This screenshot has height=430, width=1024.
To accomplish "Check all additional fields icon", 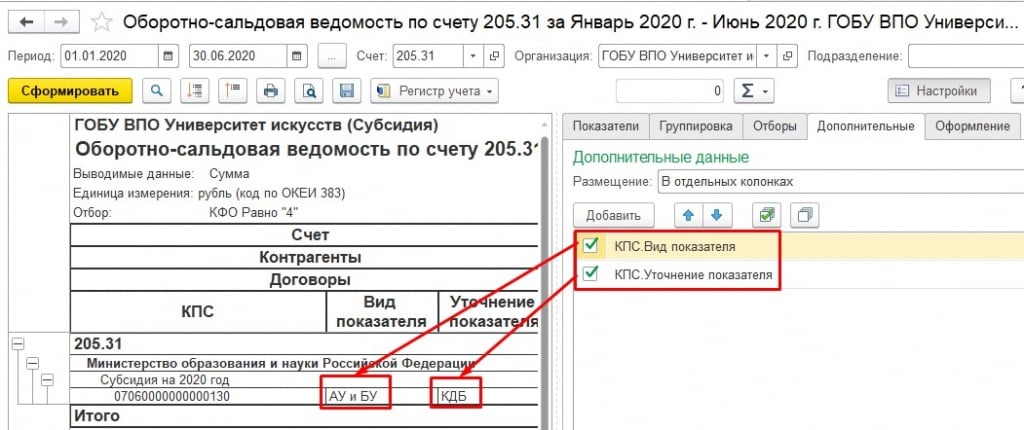I will pyautogui.click(x=765, y=215).
